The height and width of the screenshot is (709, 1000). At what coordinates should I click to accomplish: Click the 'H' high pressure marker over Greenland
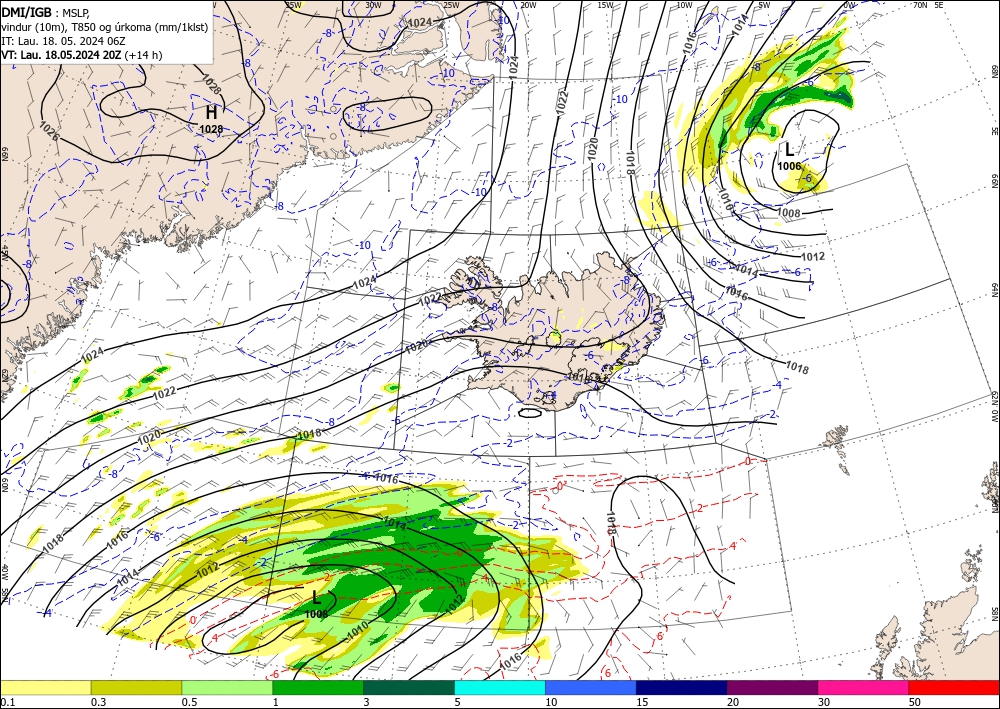[x=212, y=113]
